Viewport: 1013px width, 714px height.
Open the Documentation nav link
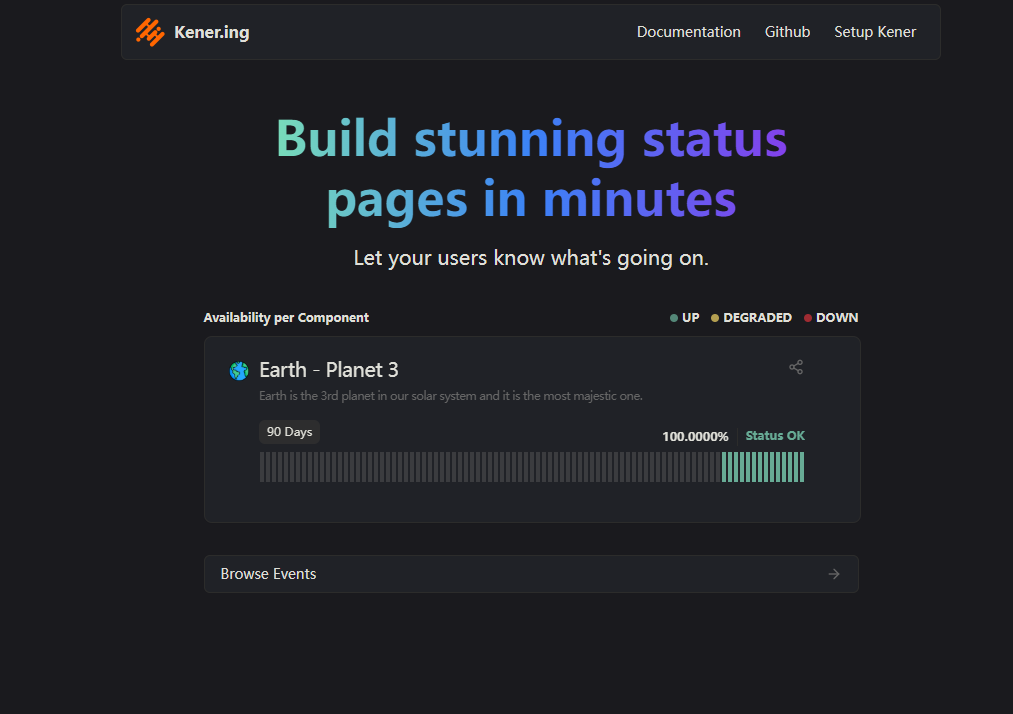[x=689, y=32]
